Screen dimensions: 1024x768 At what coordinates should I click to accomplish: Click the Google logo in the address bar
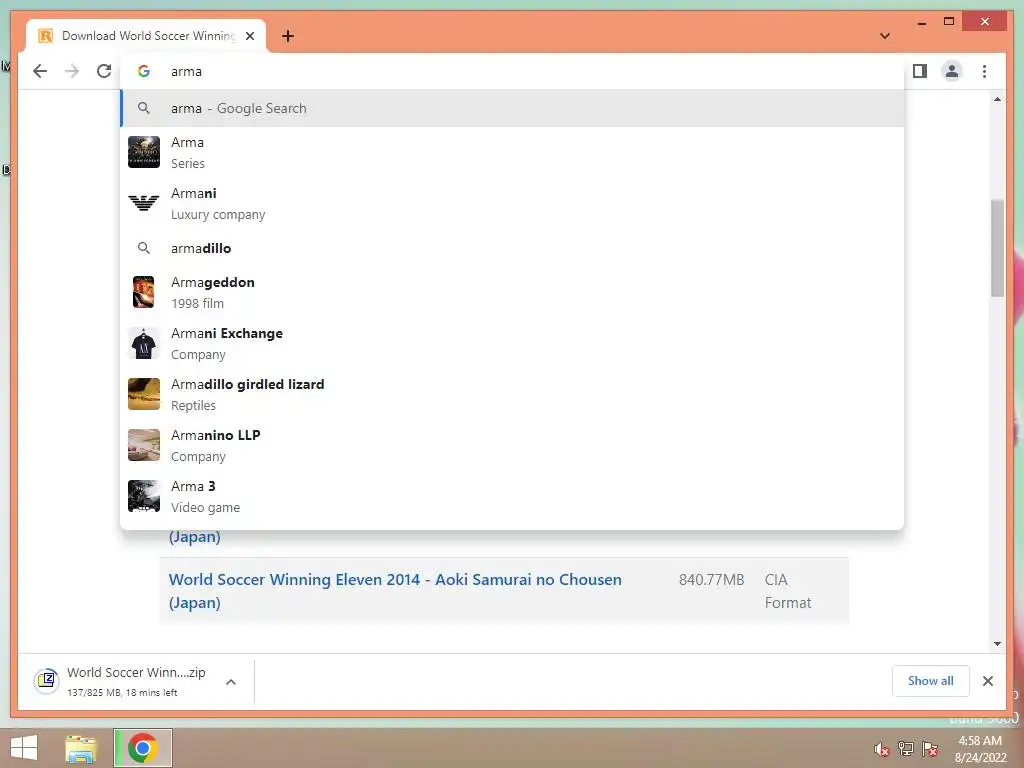click(144, 71)
